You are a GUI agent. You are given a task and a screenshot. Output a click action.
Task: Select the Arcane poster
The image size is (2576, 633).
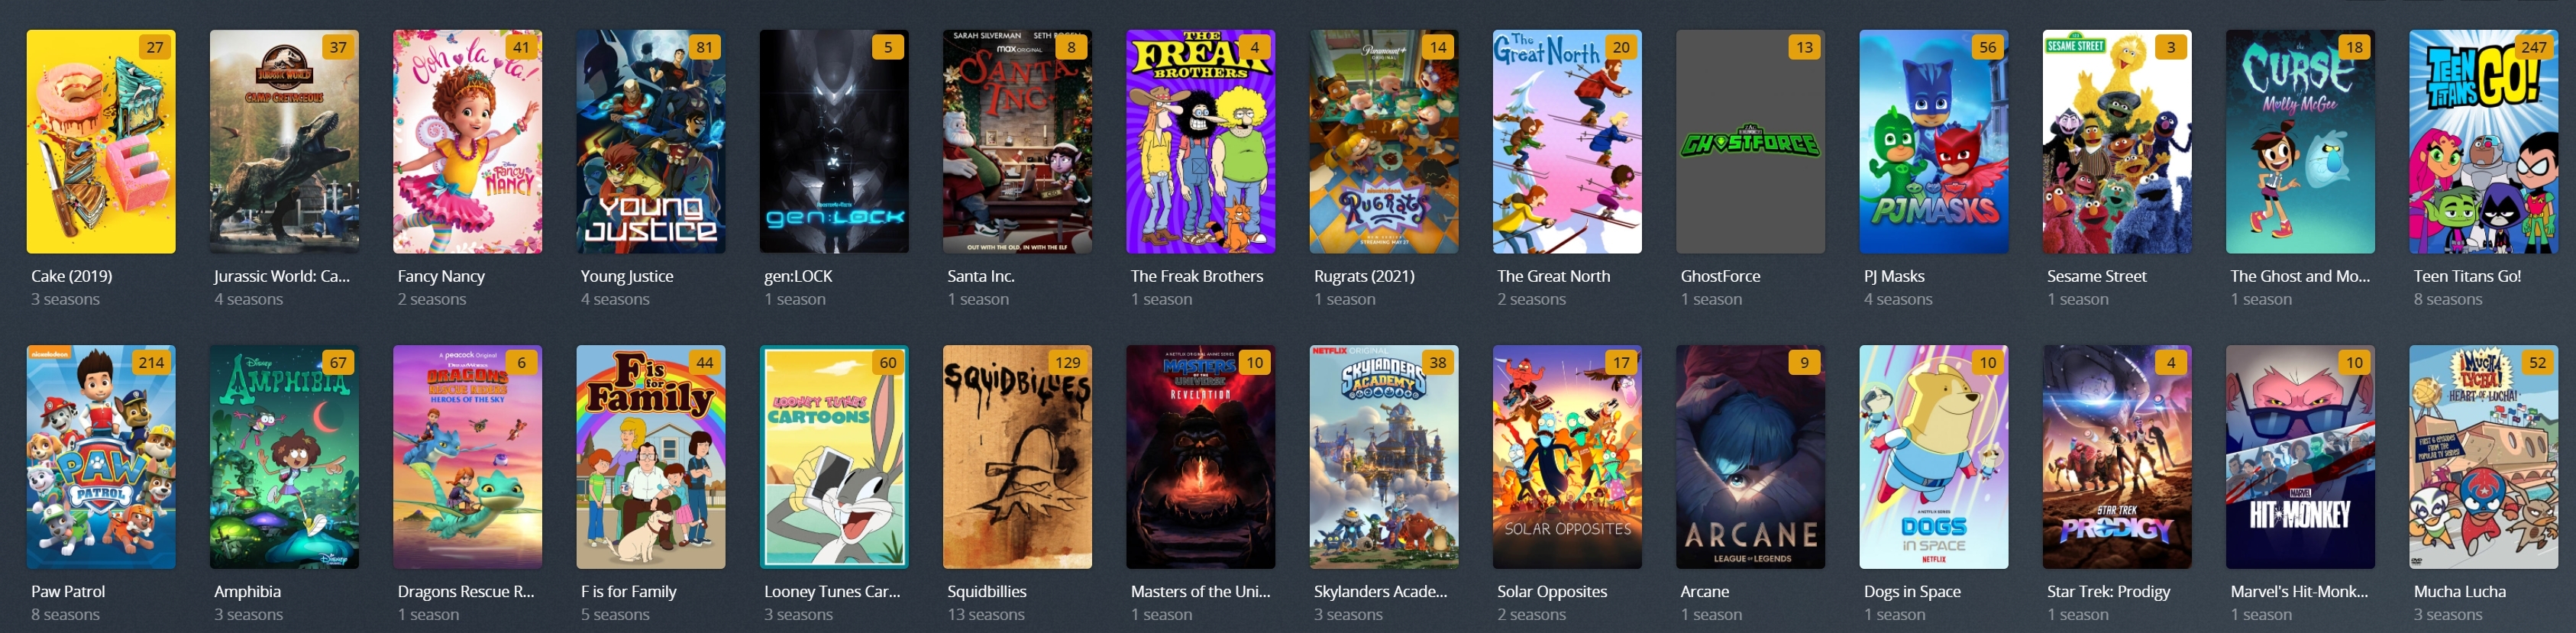[1750, 457]
